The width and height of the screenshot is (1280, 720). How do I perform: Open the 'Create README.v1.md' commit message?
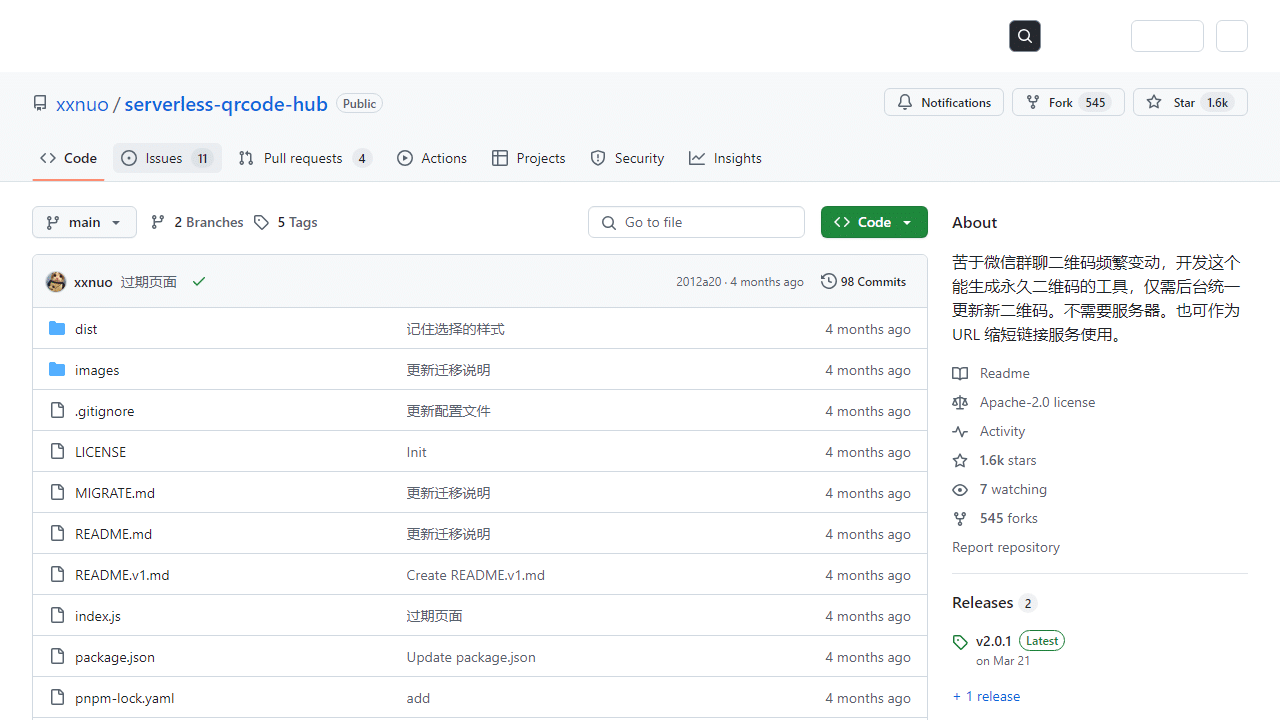[x=476, y=575]
